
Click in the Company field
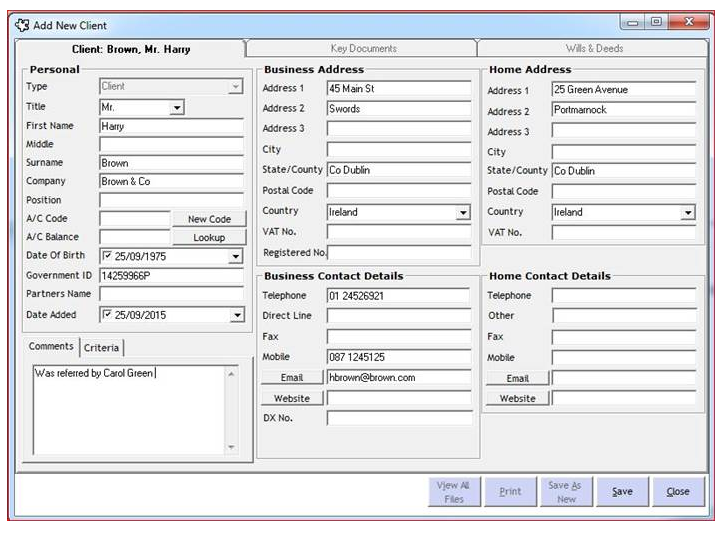[x=171, y=182]
